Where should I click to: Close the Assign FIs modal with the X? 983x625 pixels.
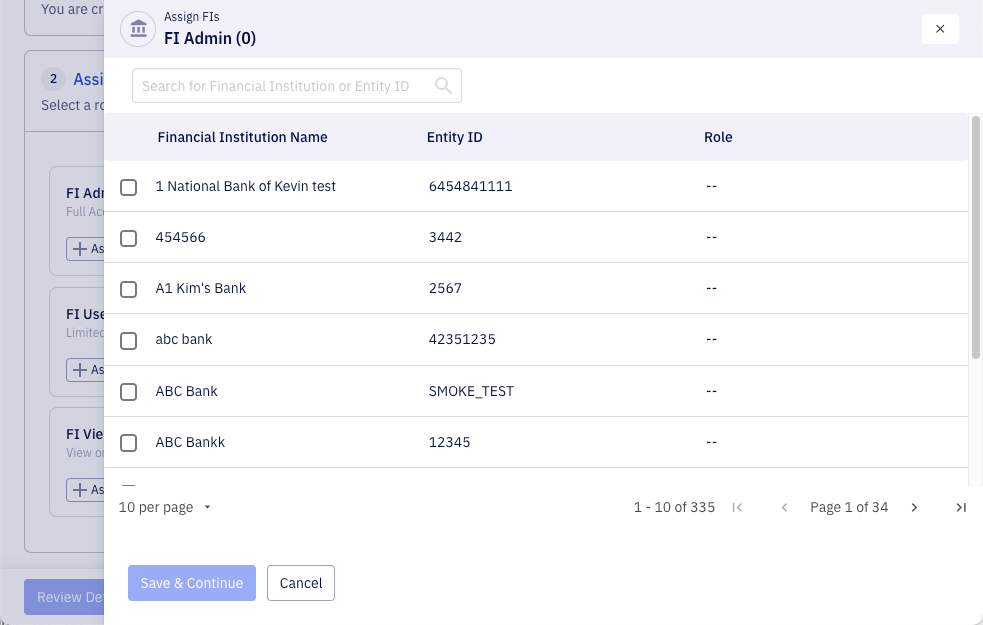pyautogui.click(x=940, y=29)
